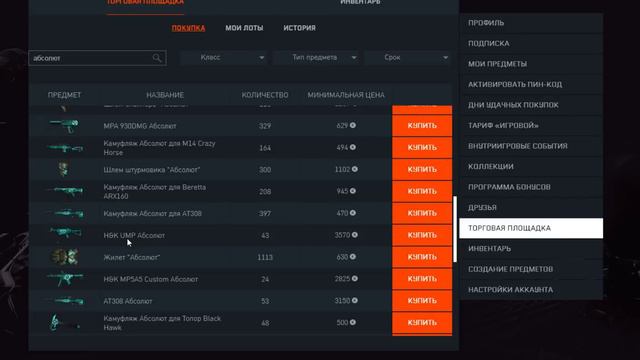640x360 pixels.
Task: Click the Предмет column header
Action: (64, 95)
